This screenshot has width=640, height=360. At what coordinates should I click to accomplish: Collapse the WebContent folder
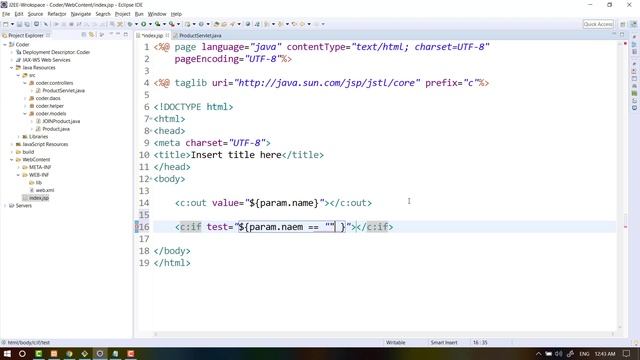(11, 160)
